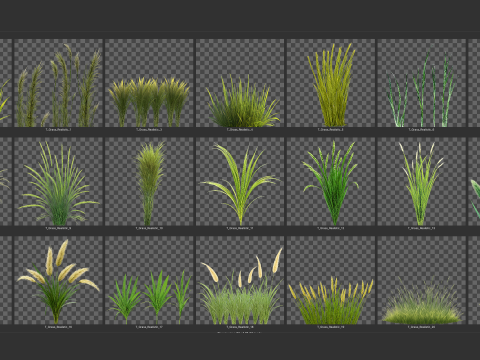Select the wide low green bush grass thumbnail
The width and height of the screenshot is (480, 360).
pos(240,83)
